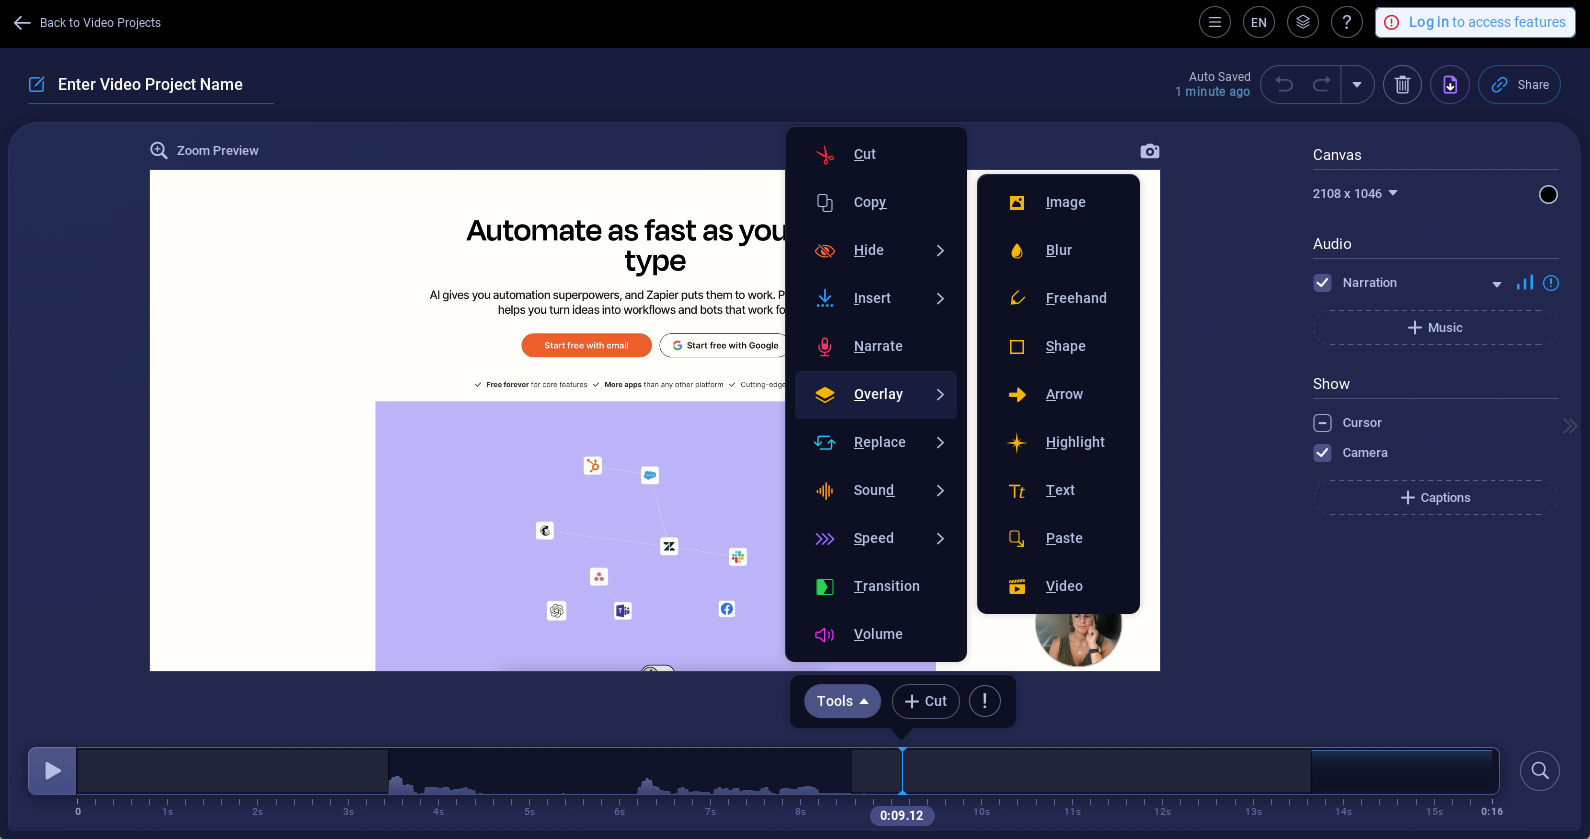Image resolution: width=1590 pixels, height=839 pixels.
Task: Click the exclamation alert button near Tools
Action: 985,701
